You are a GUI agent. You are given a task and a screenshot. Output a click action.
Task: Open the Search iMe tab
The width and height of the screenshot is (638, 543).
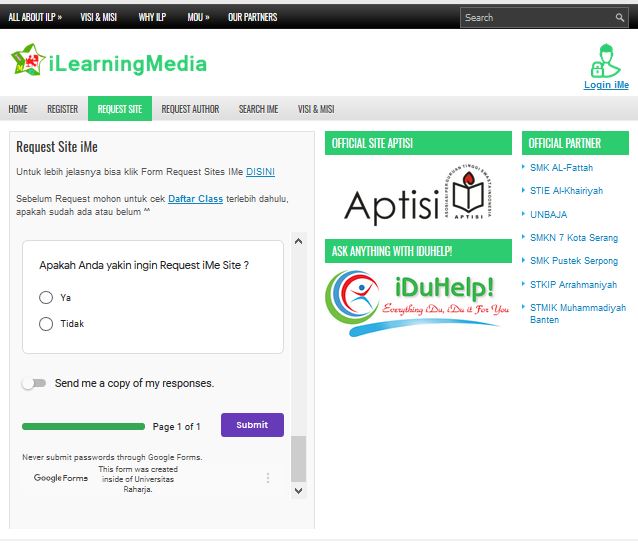tap(258, 109)
